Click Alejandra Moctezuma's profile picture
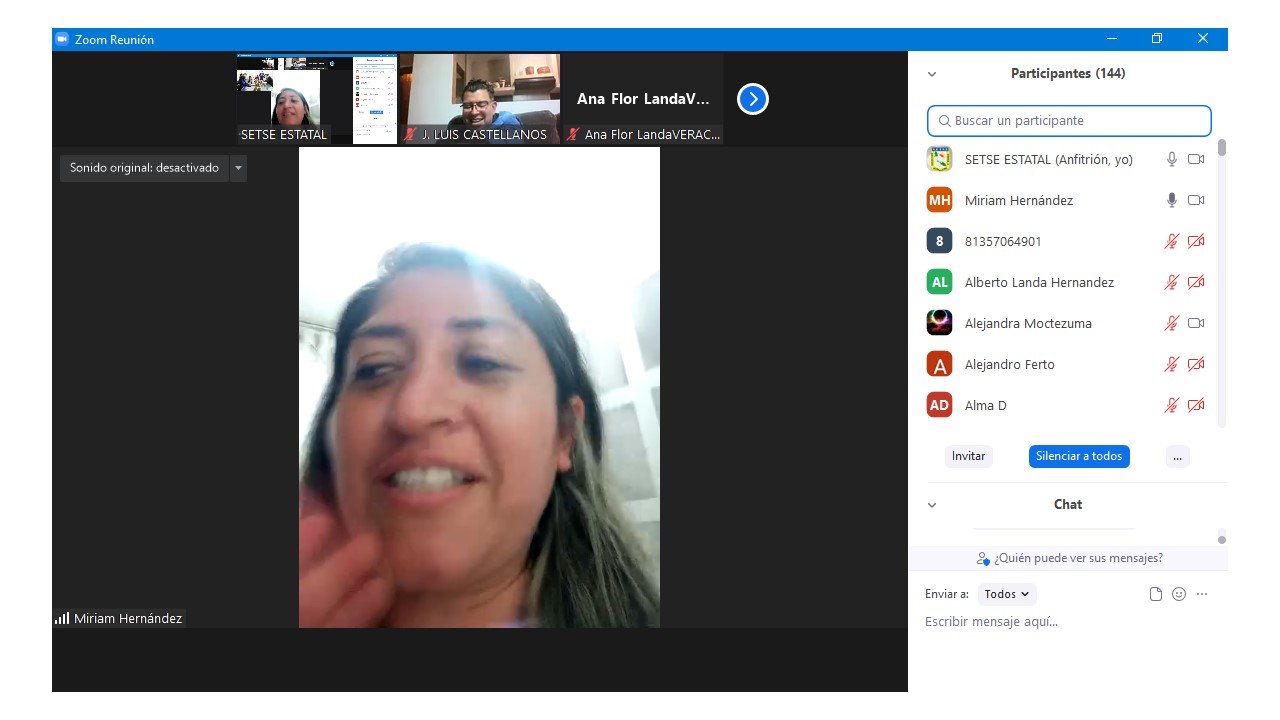This screenshot has height=720, width=1280. click(x=939, y=323)
